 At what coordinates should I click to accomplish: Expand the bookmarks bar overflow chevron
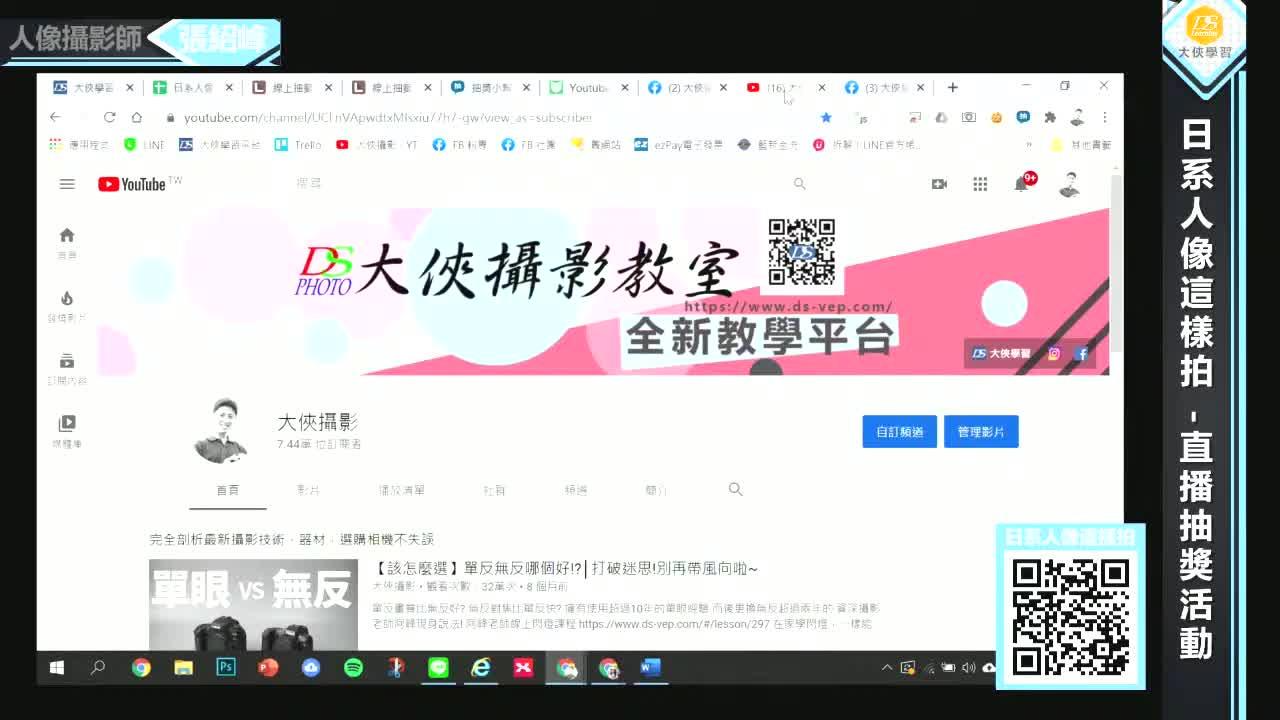[x=1028, y=145]
